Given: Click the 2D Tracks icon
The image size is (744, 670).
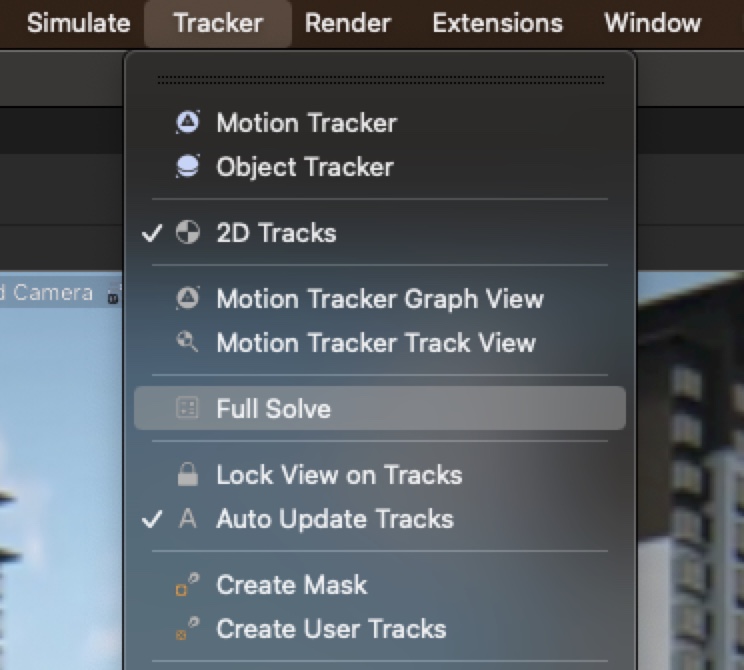Looking at the screenshot, I should [x=187, y=233].
